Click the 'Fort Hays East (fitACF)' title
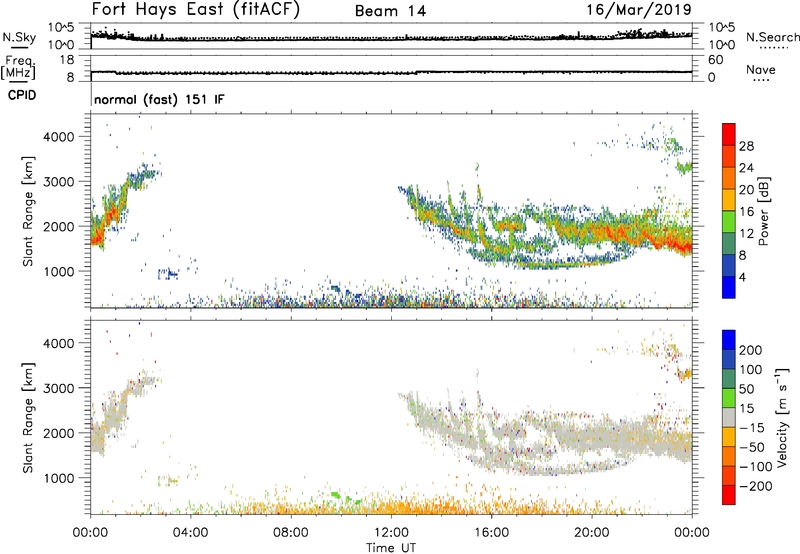Viewport: 800px width, 554px height. pos(195,9)
